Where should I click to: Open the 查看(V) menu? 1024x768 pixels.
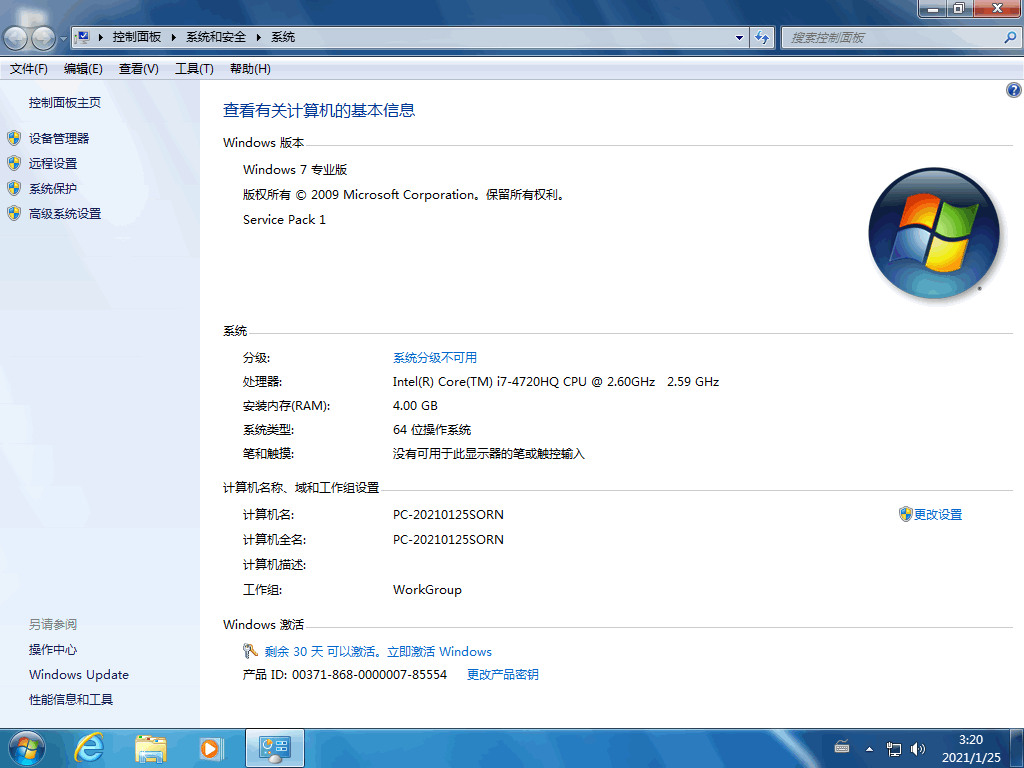[138, 69]
